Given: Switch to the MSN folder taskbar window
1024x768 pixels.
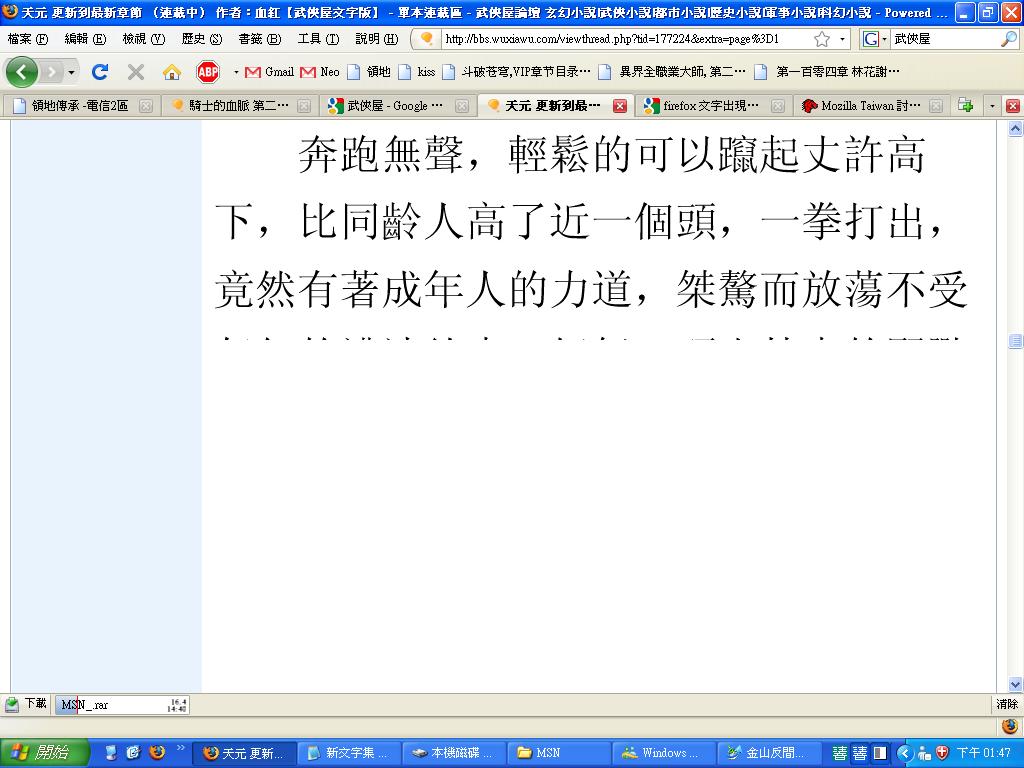Looking at the screenshot, I should (558, 753).
